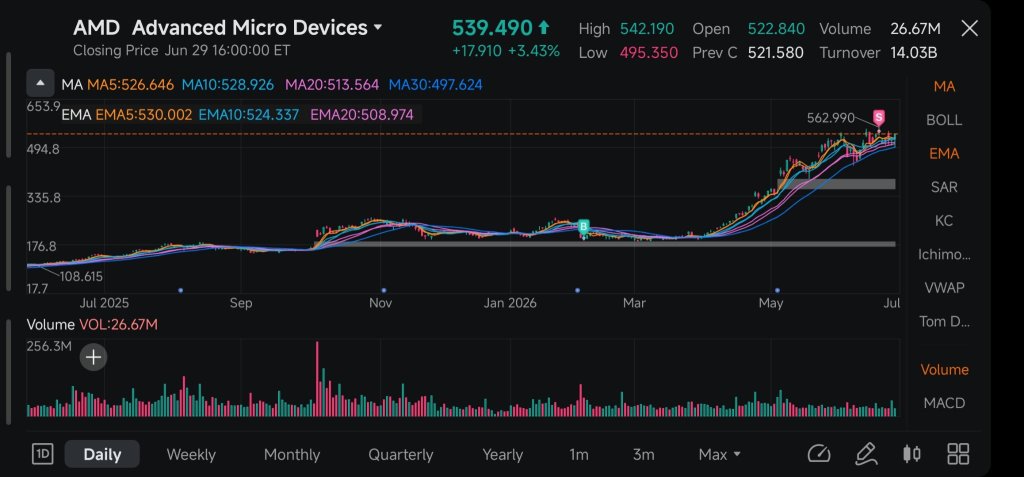Viewport: 1024px width, 477px height.
Task: Select the drawing pencil tool
Action: click(x=866, y=454)
